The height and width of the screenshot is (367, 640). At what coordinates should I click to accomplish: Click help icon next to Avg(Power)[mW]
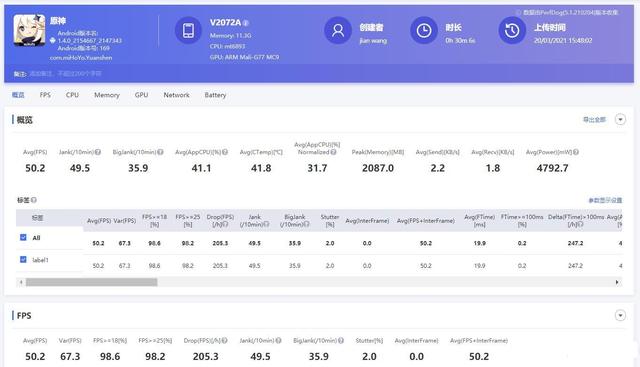[x=576, y=152]
